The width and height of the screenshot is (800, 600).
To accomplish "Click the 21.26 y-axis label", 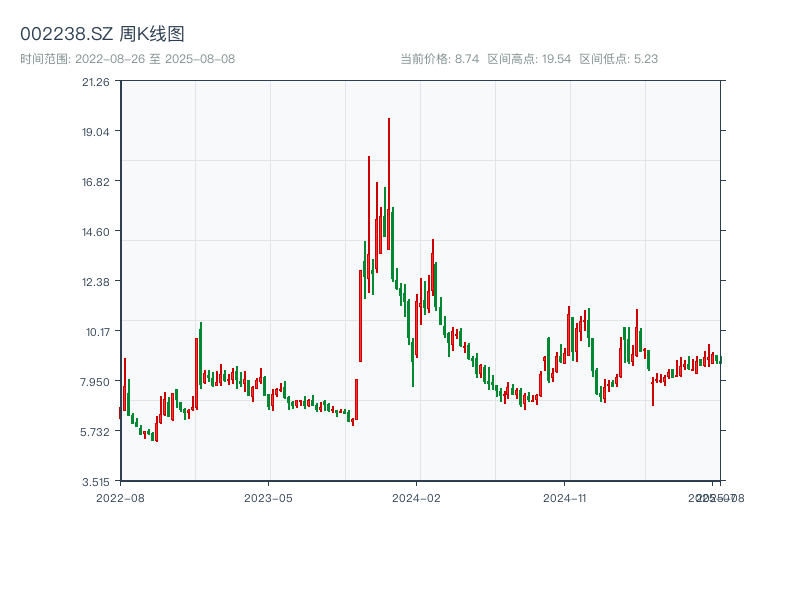I will [96, 82].
